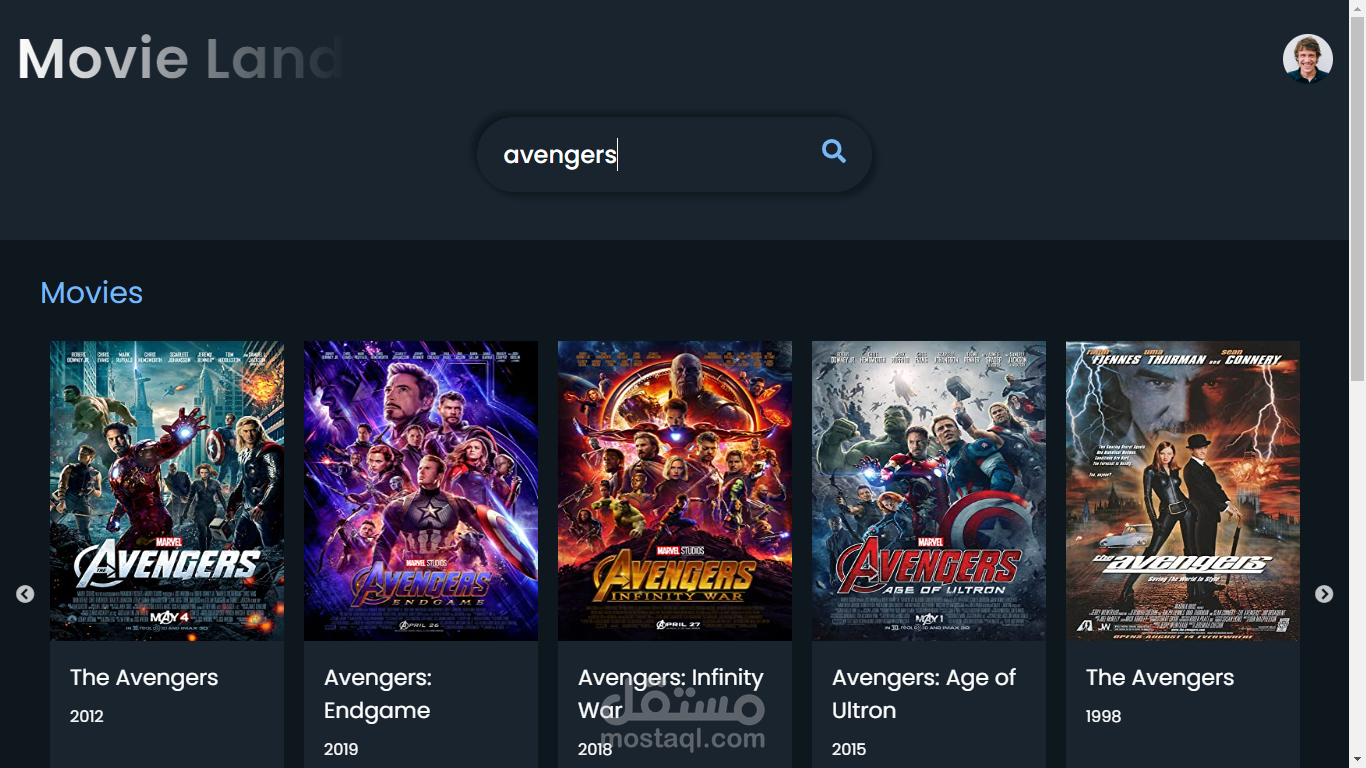Click the Movie Land logo title
The image size is (1366, 768).
(181, 58)
